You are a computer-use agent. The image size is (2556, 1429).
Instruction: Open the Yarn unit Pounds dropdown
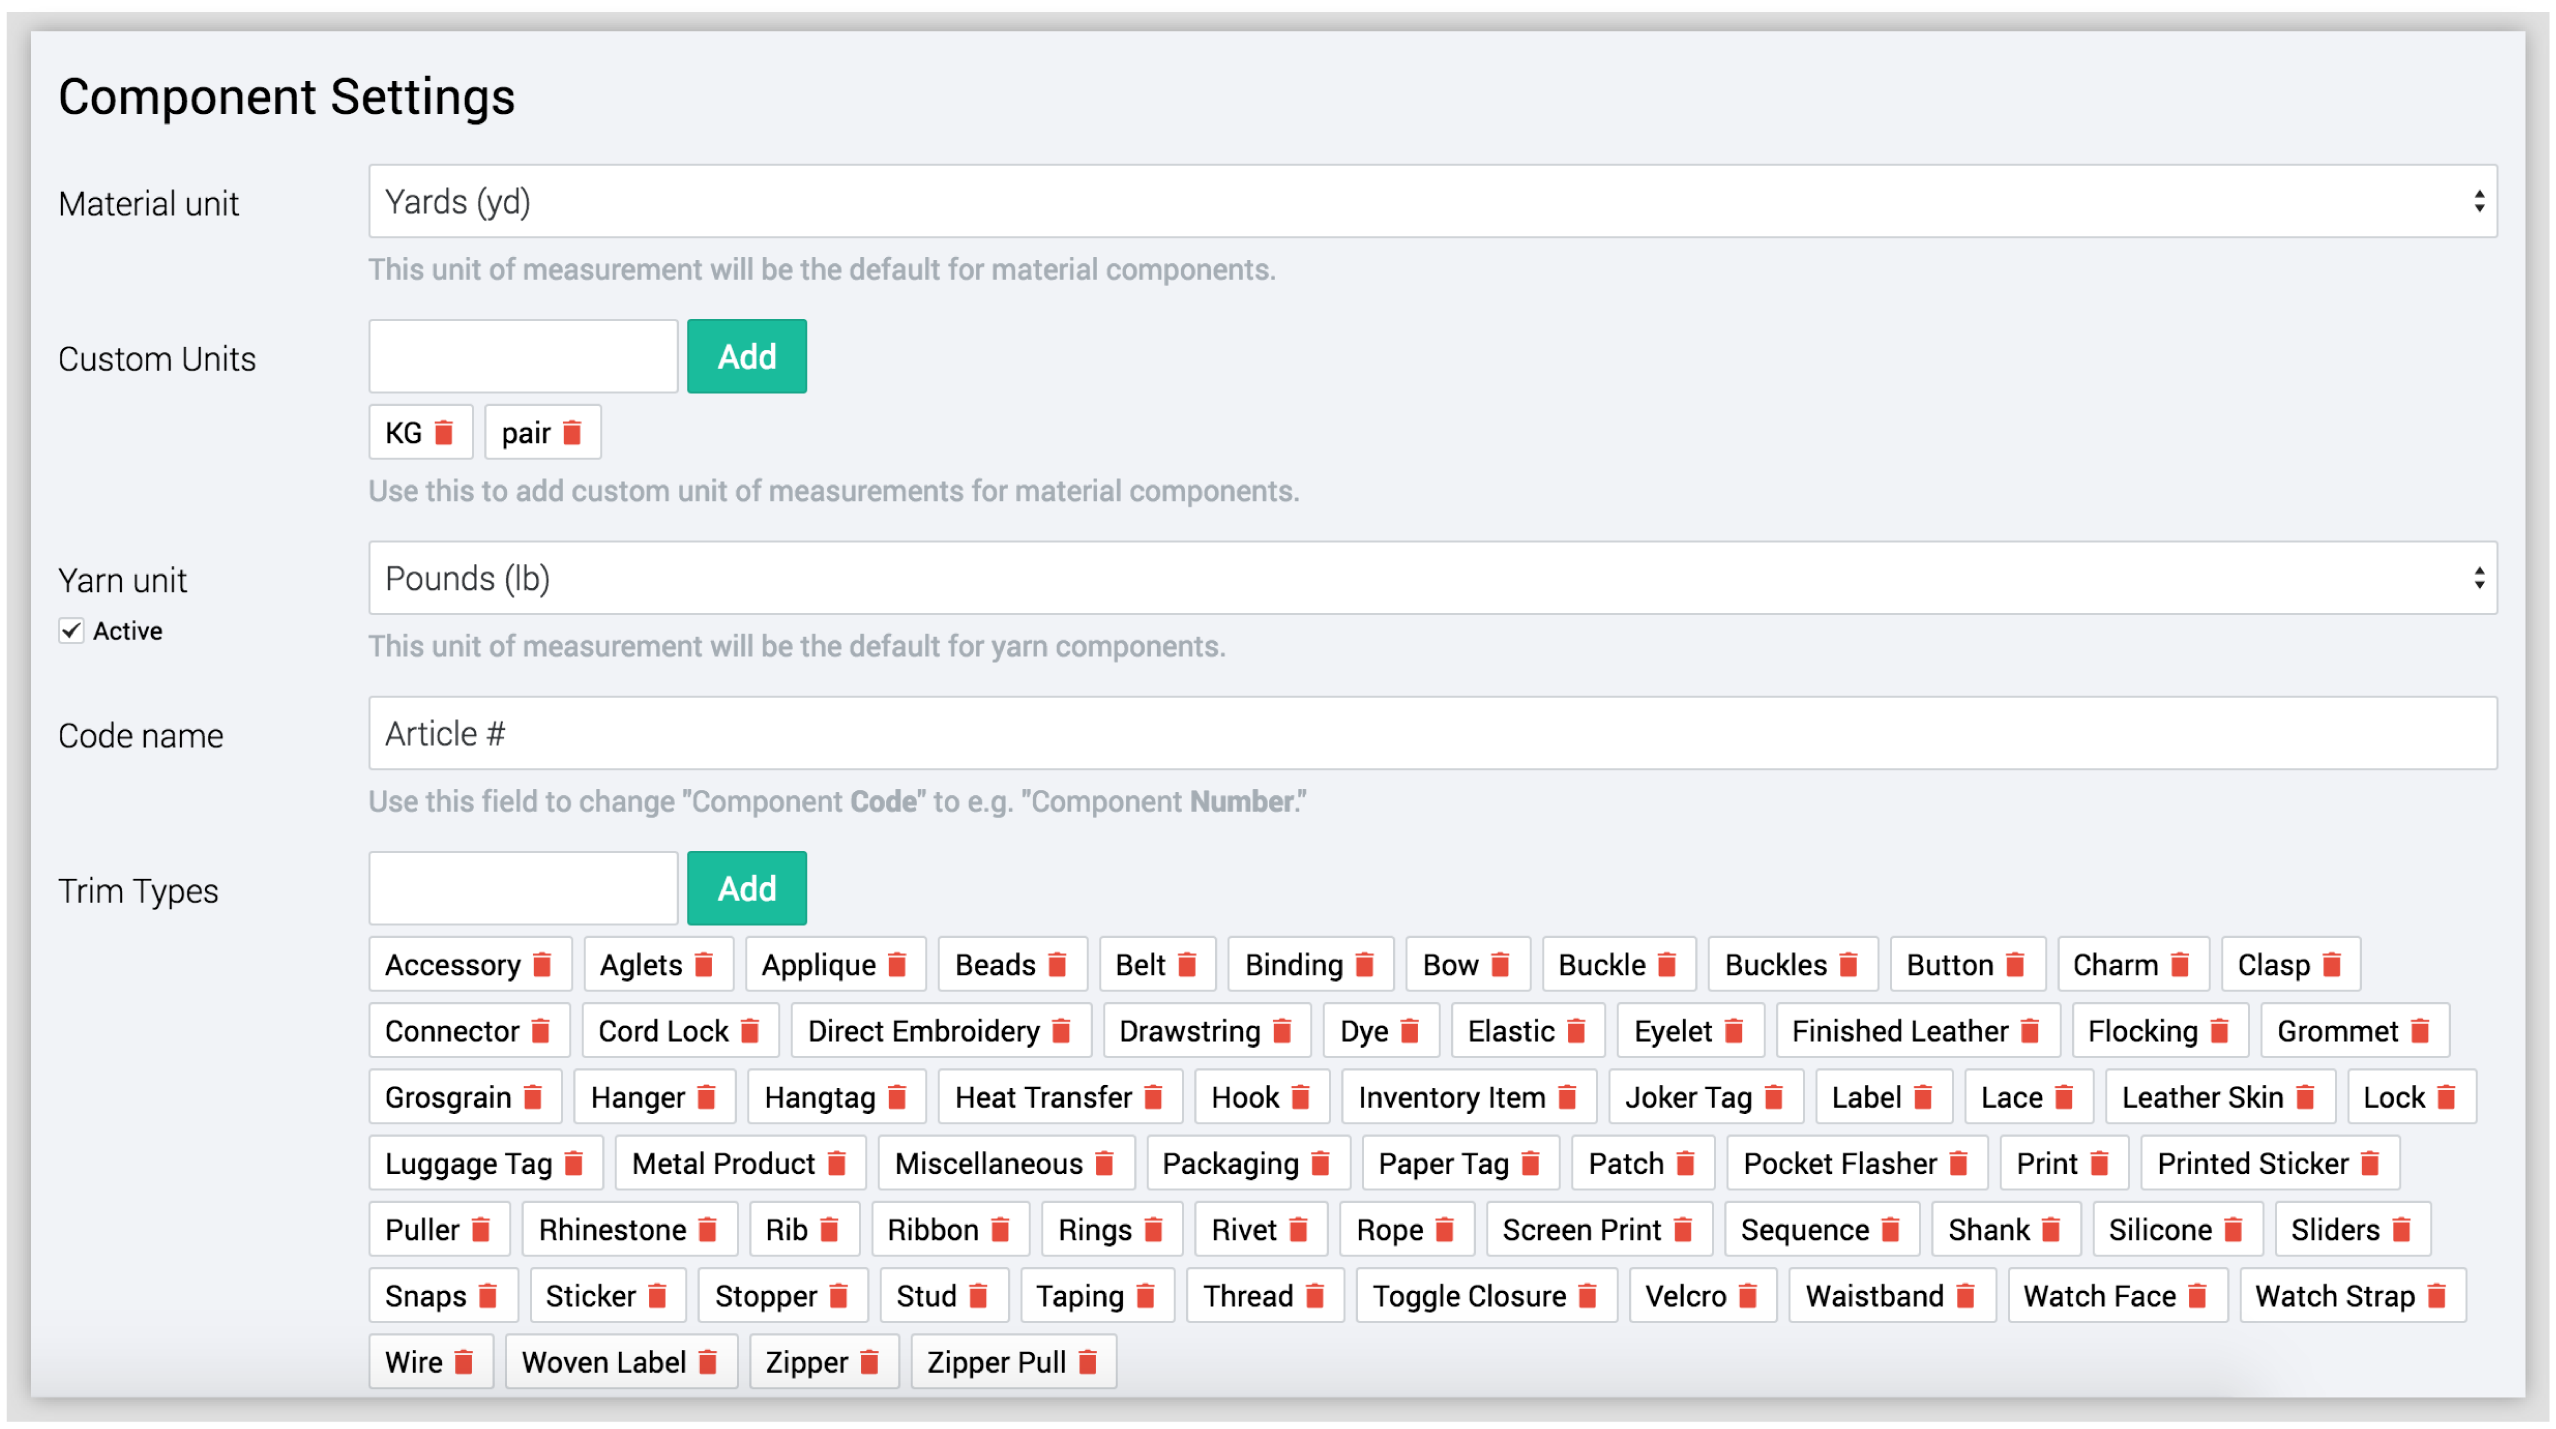click(1432, 579)
